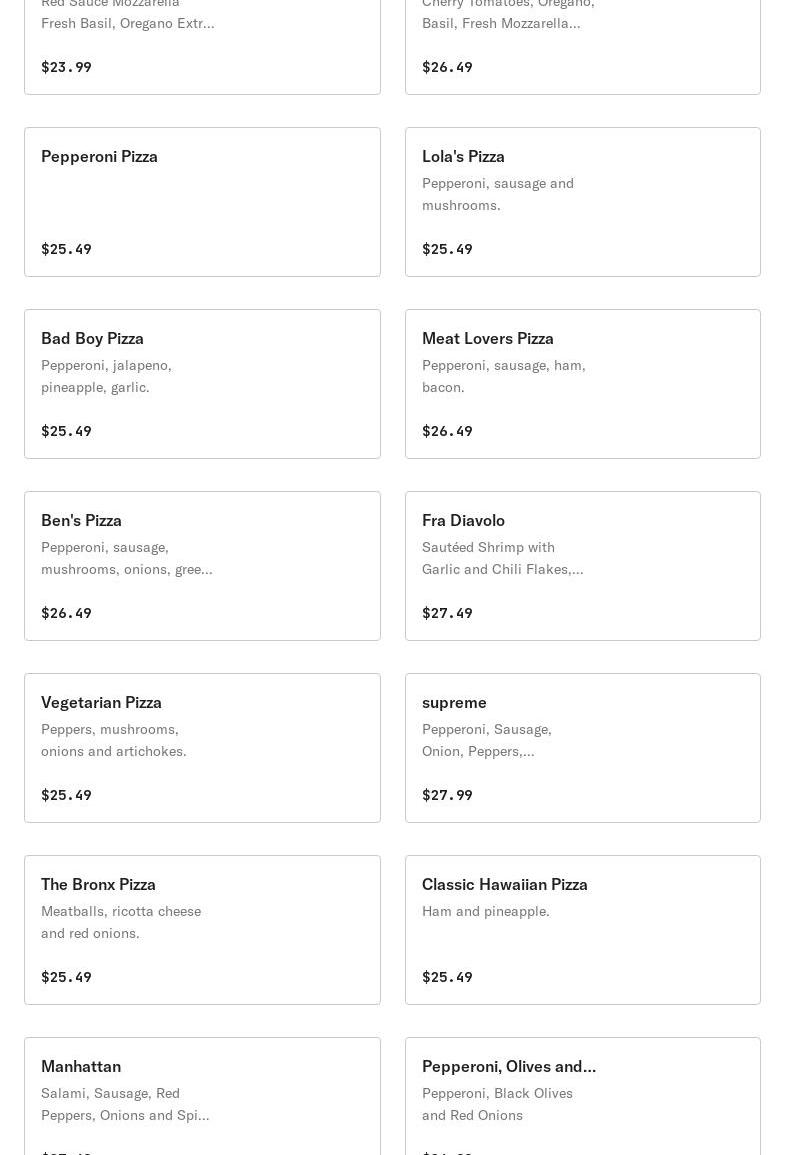Select the supreme pizza item

pyautogui.click(x=582, y=748)
